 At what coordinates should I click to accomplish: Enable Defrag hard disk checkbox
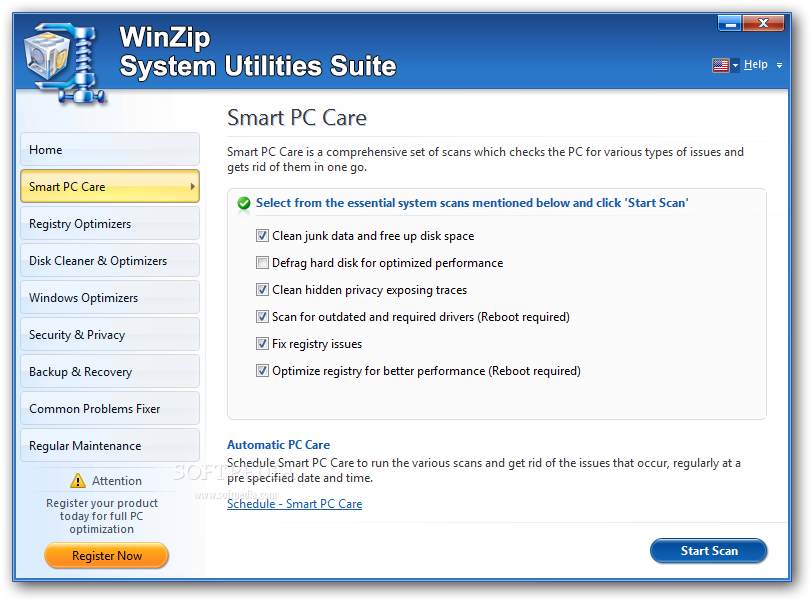tap(262, 263)
